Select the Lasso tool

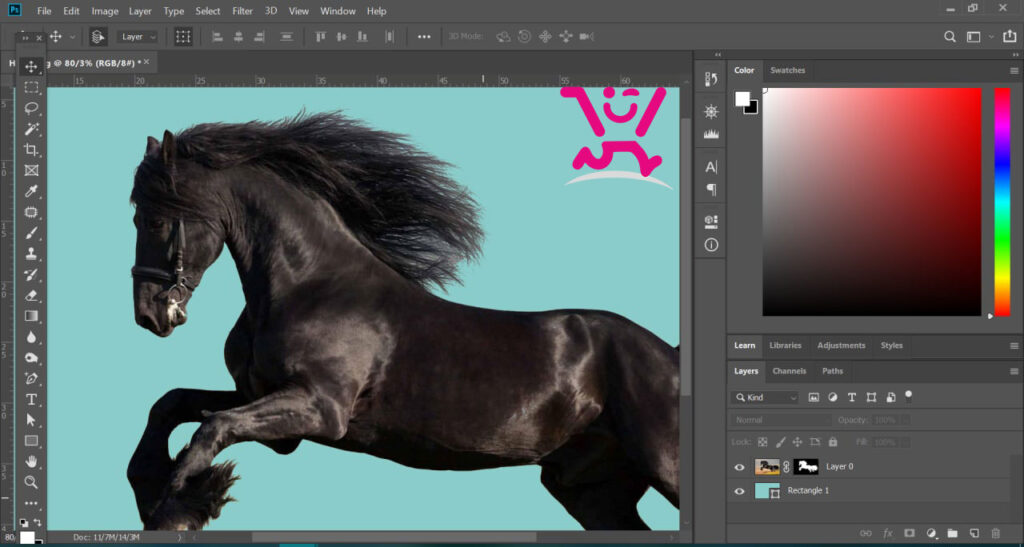pyautogui.click(x=31, y=108)
